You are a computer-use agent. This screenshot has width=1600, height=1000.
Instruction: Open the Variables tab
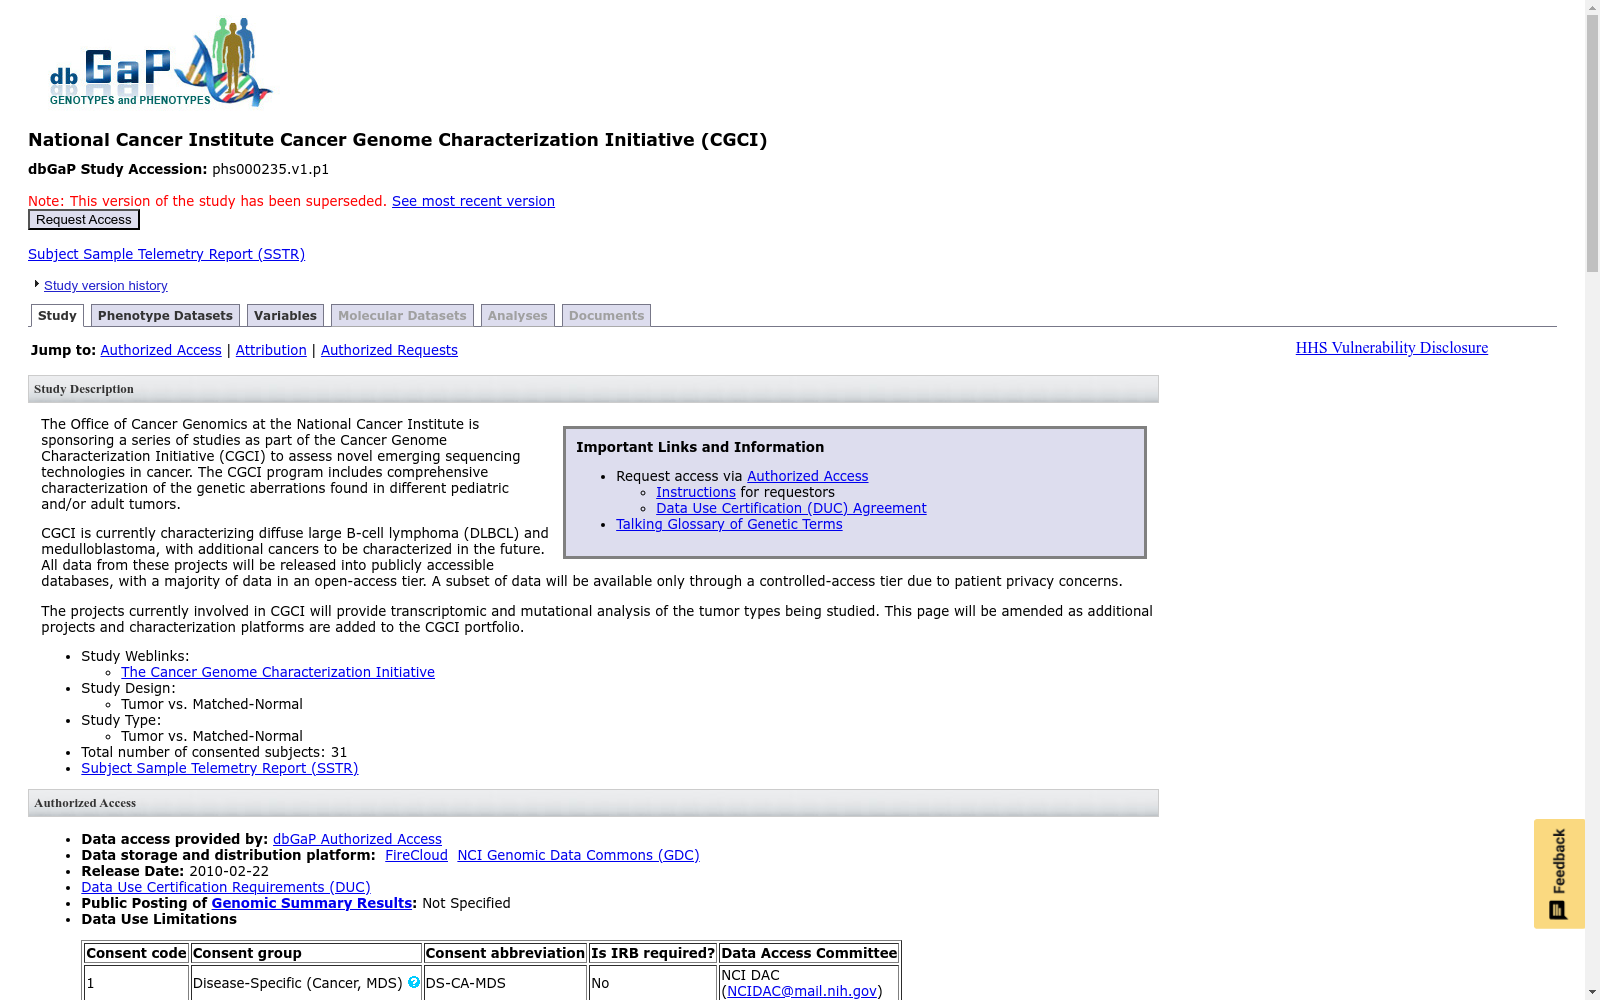(285, 316)
